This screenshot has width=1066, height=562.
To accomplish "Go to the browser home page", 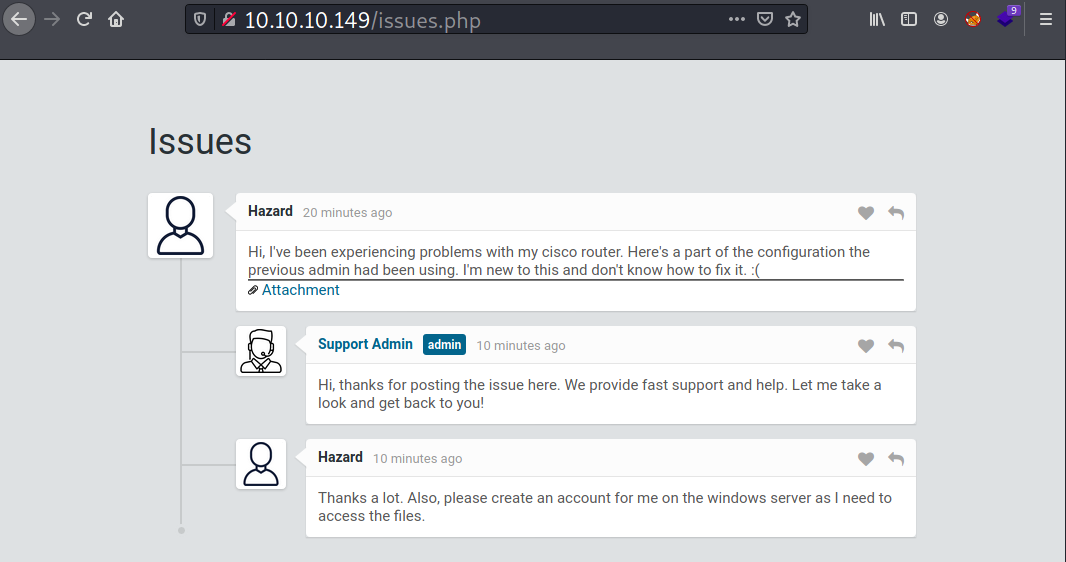I will (x=116, y=19).
